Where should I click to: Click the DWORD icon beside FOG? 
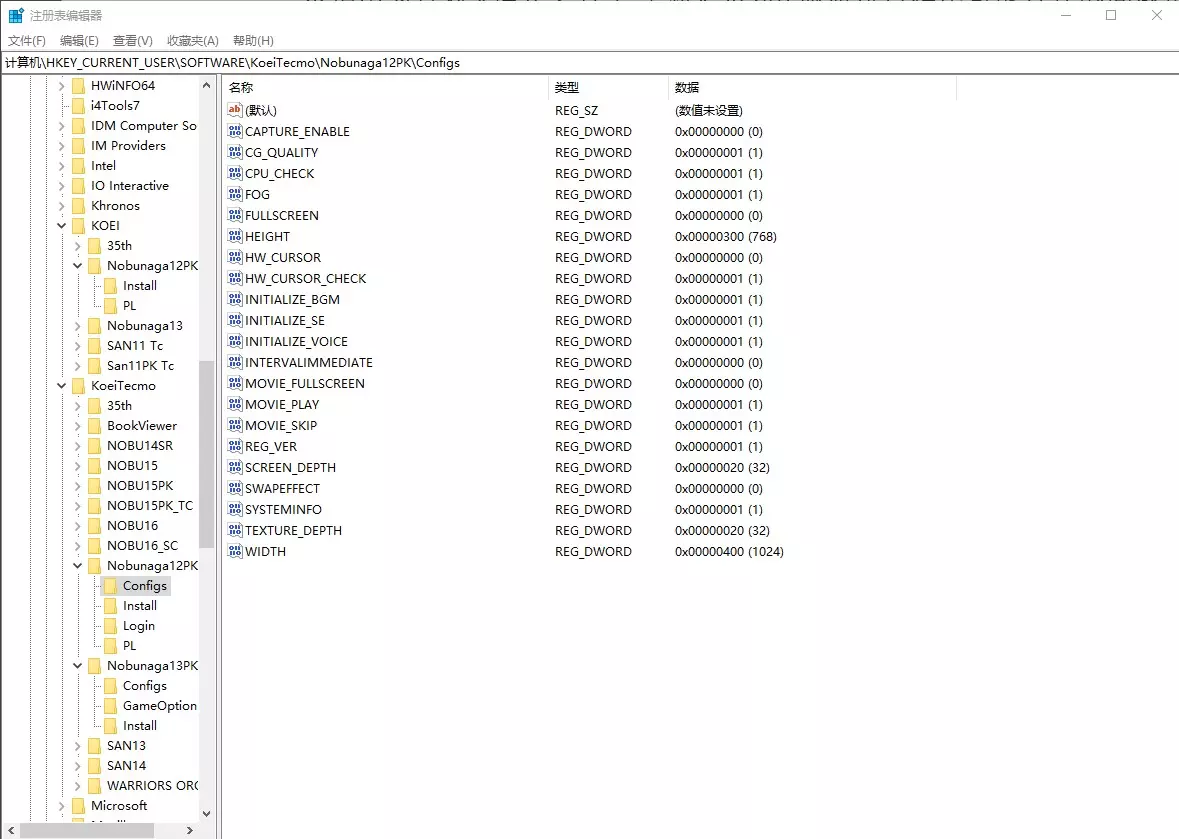coord(235,194)
